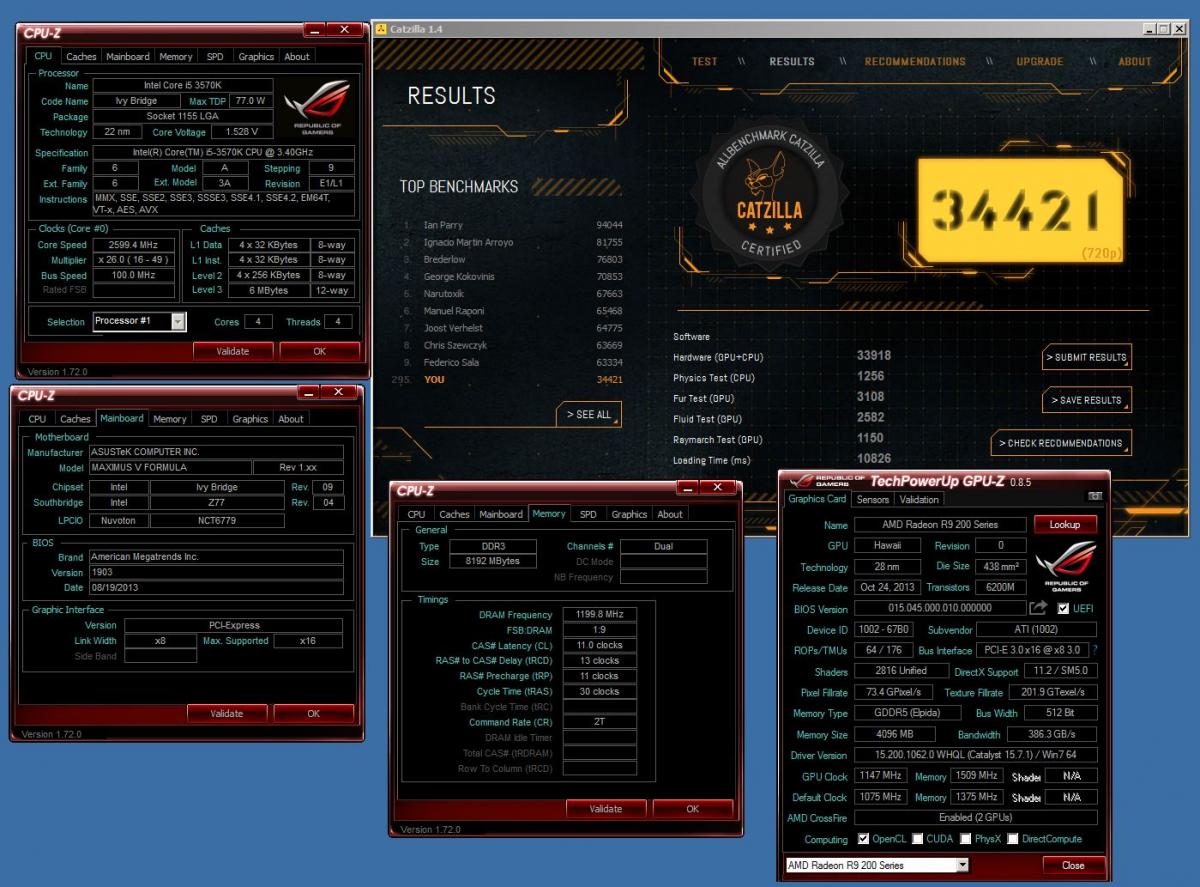Select Federico Sala leaderboard row
The width and height of the screenshot is (1200, 887).
pos(512,362)
